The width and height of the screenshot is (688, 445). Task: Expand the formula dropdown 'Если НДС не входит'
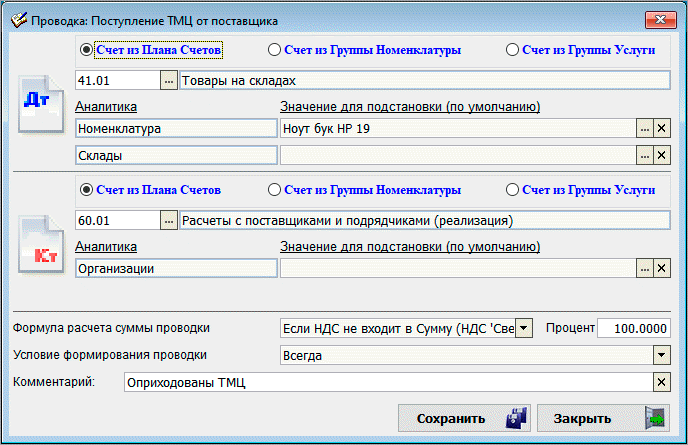(524, 328)
